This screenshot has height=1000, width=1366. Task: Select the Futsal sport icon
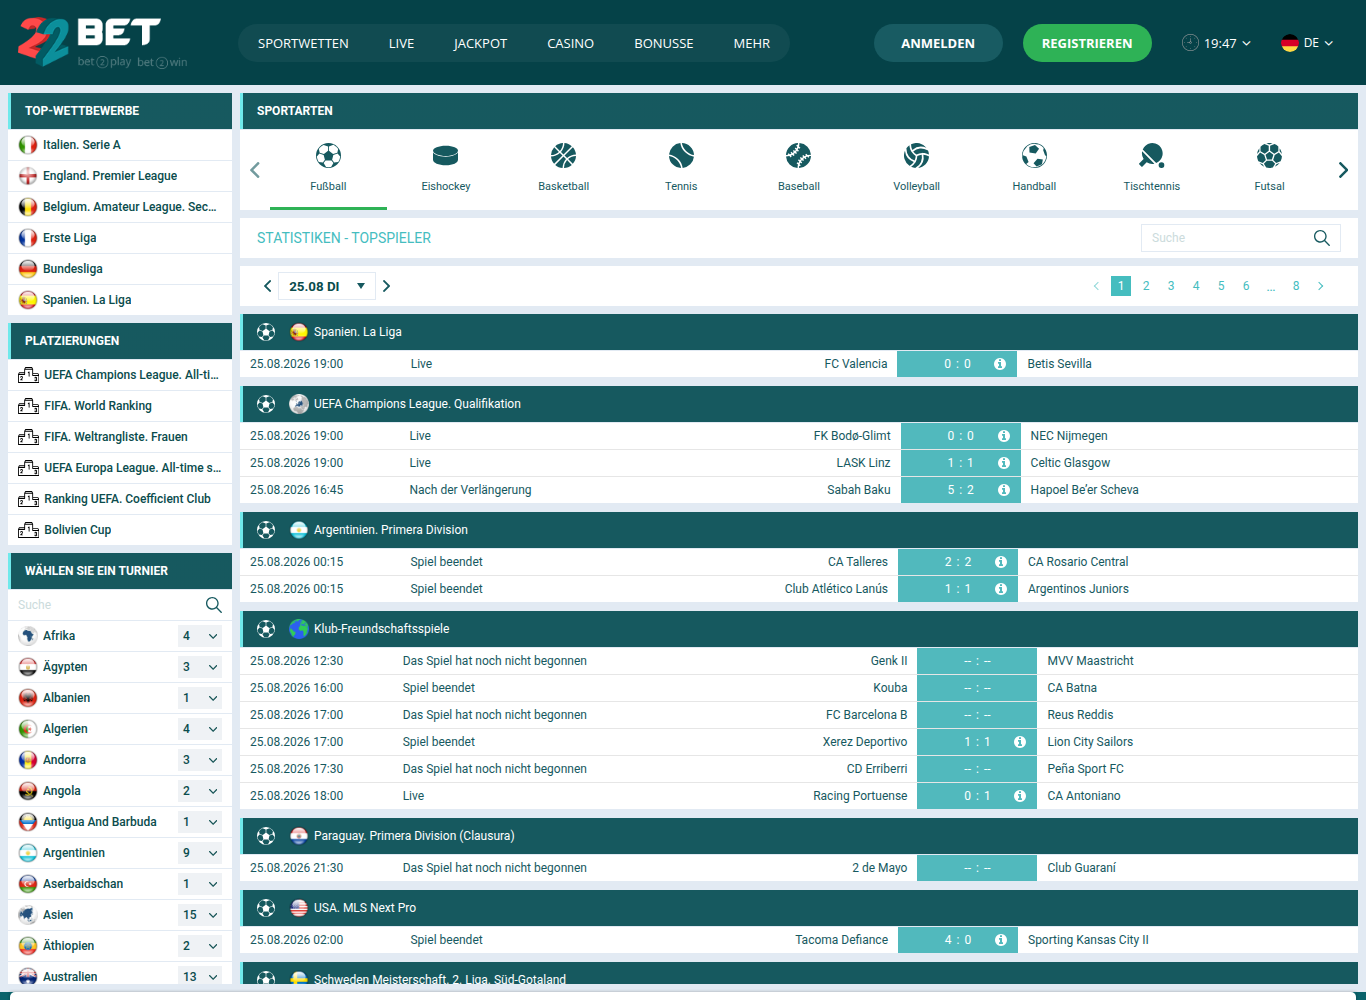(1270, 156)
